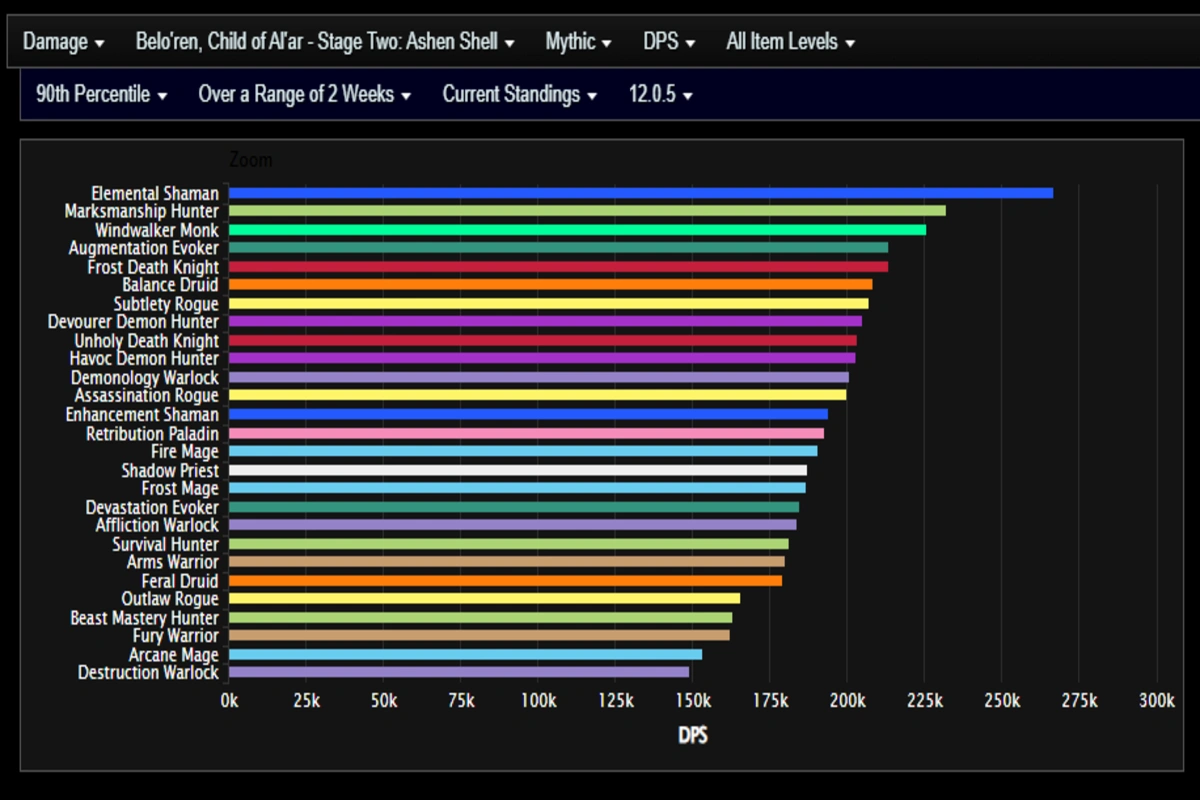Viewport: 1200px width, 800px height.
Task: Select the Unholy Death Knight spec label
Action: coord(147,340)
